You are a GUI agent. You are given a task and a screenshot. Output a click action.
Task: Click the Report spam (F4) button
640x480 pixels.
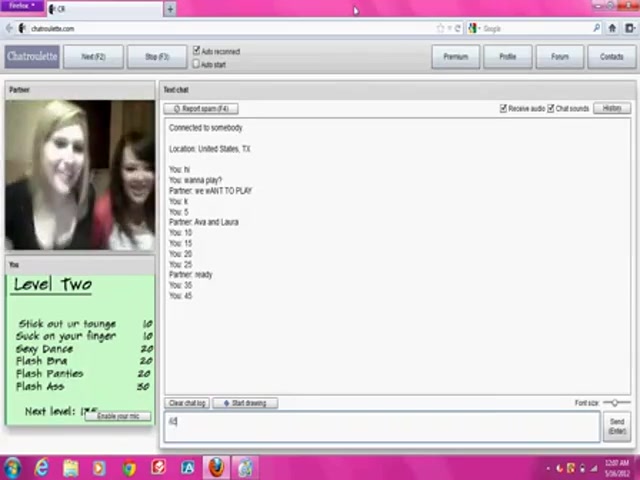202,108
